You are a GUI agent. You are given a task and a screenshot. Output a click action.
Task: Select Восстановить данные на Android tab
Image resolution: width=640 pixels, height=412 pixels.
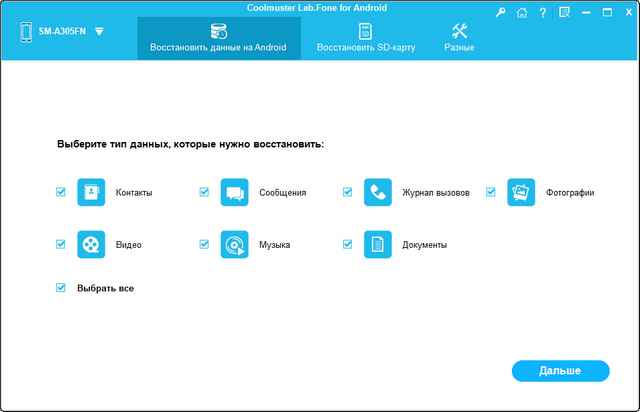pos(218,37)
